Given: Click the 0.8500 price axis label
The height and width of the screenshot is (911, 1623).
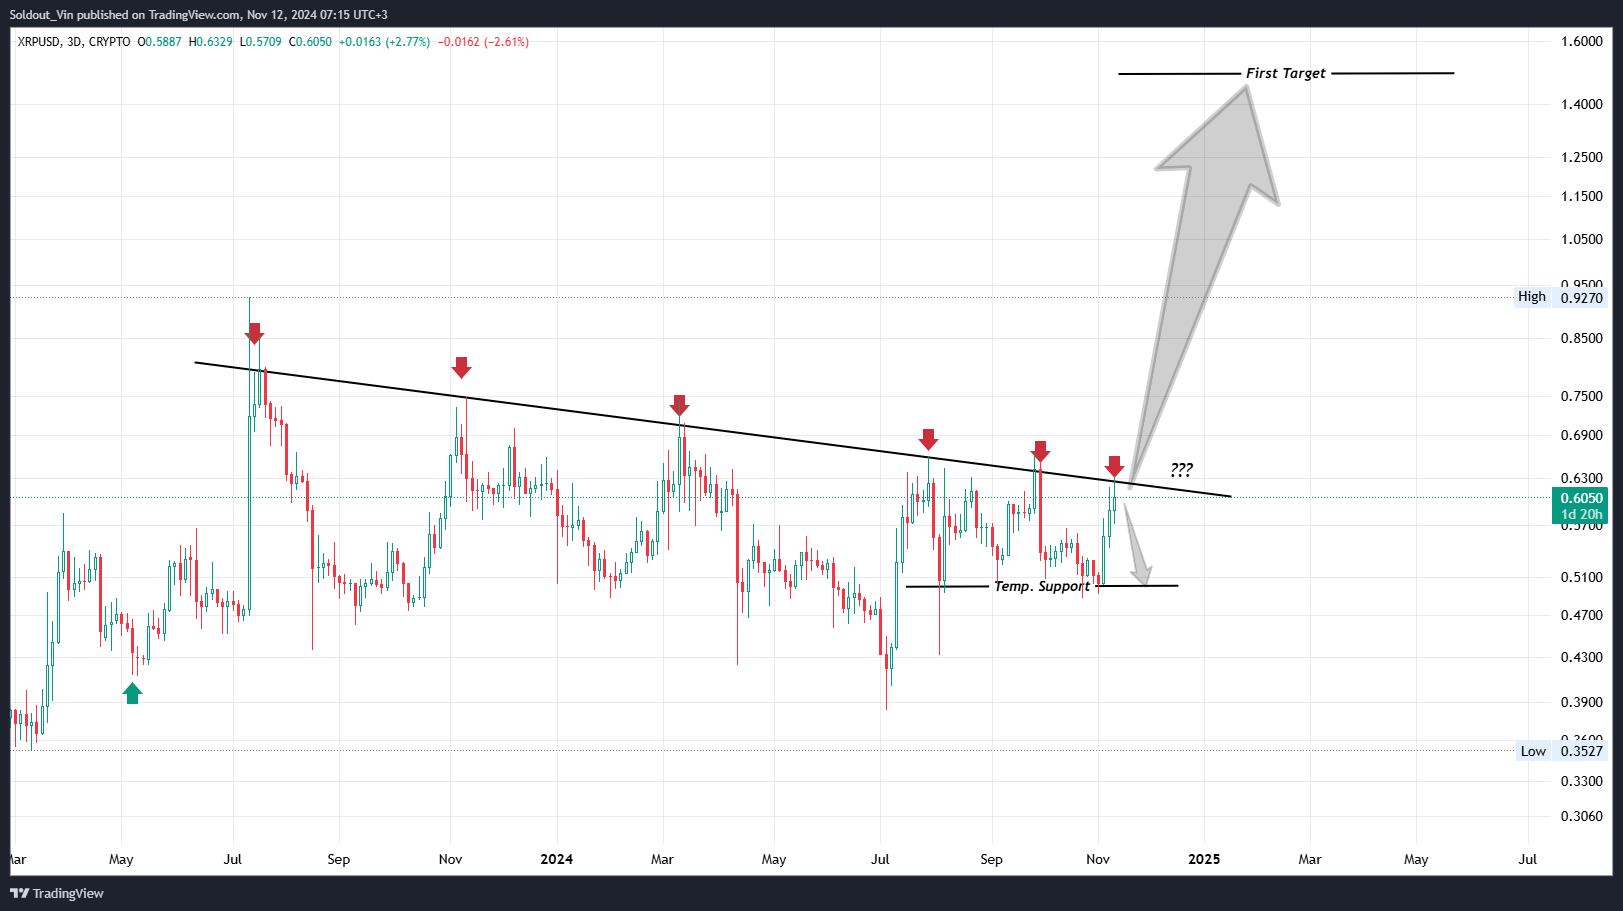Looking at the screenshot, I should (1582, 338).
